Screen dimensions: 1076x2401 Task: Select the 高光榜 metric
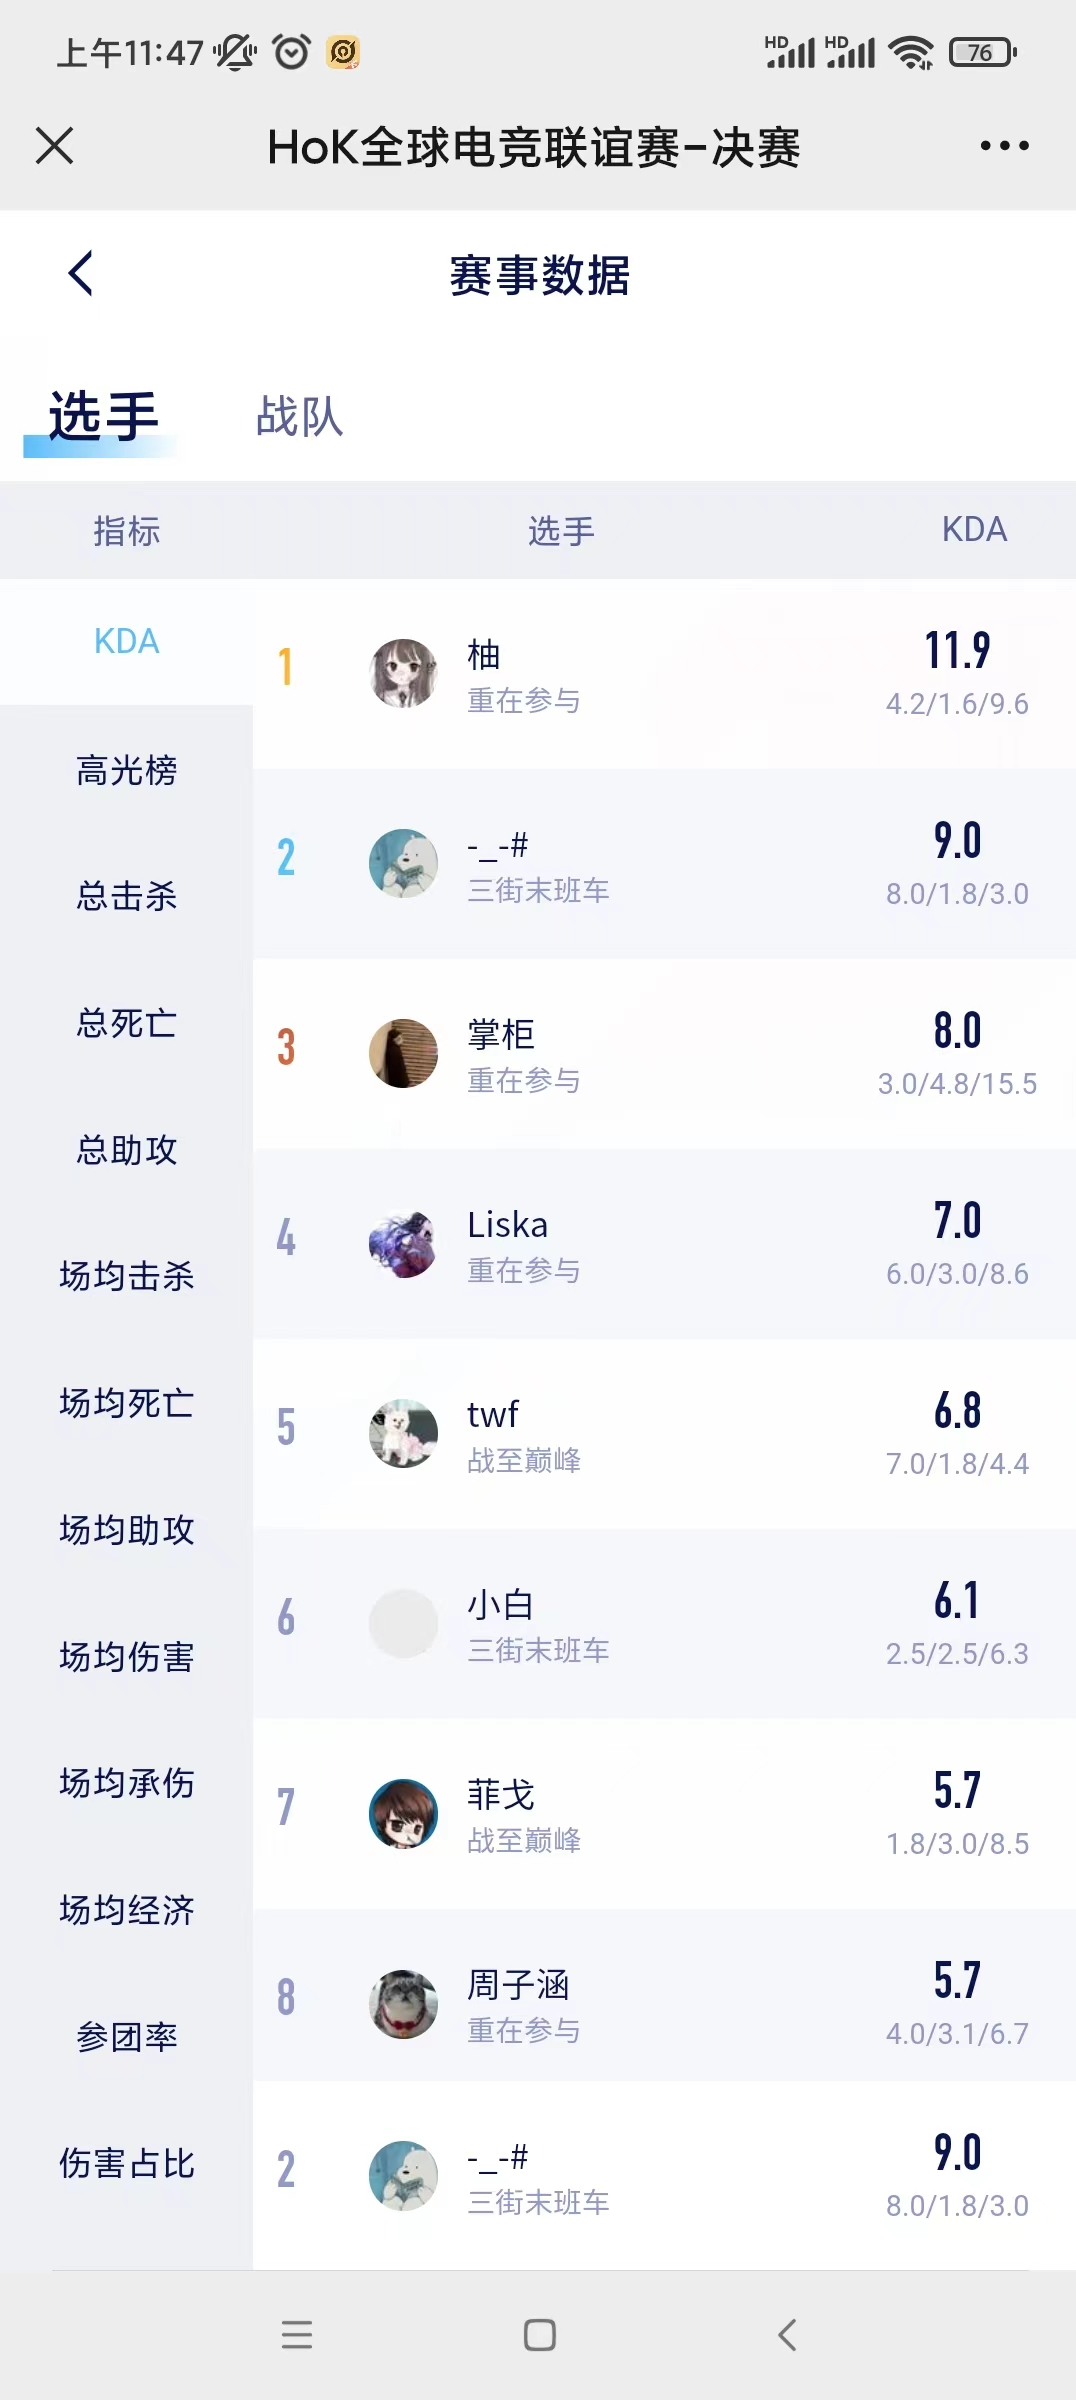click(127, 770)
